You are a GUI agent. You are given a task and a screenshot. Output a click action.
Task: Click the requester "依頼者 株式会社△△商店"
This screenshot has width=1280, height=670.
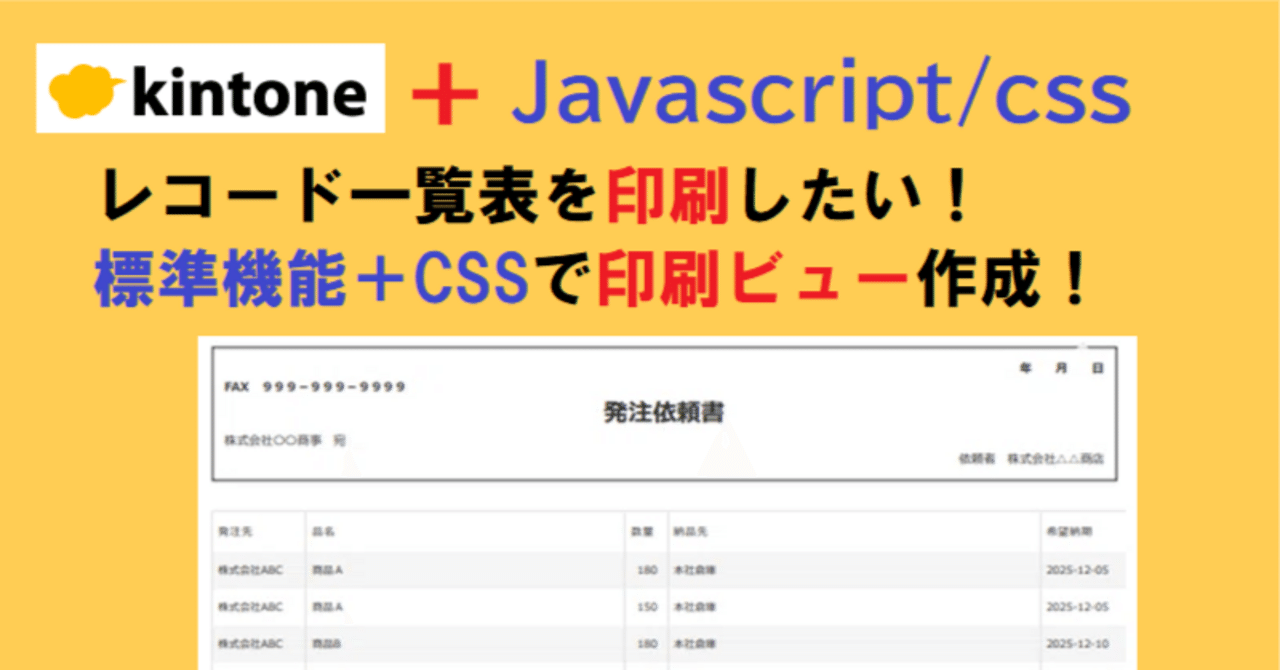click(x=1031, y=459)
